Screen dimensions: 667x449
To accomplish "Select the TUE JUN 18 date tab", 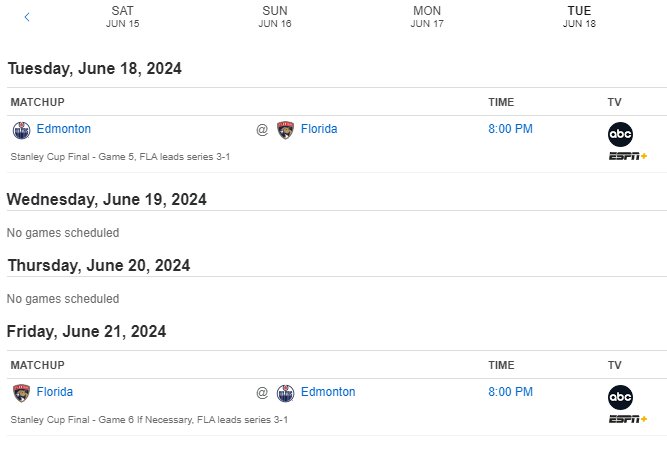I will [579, 17].
